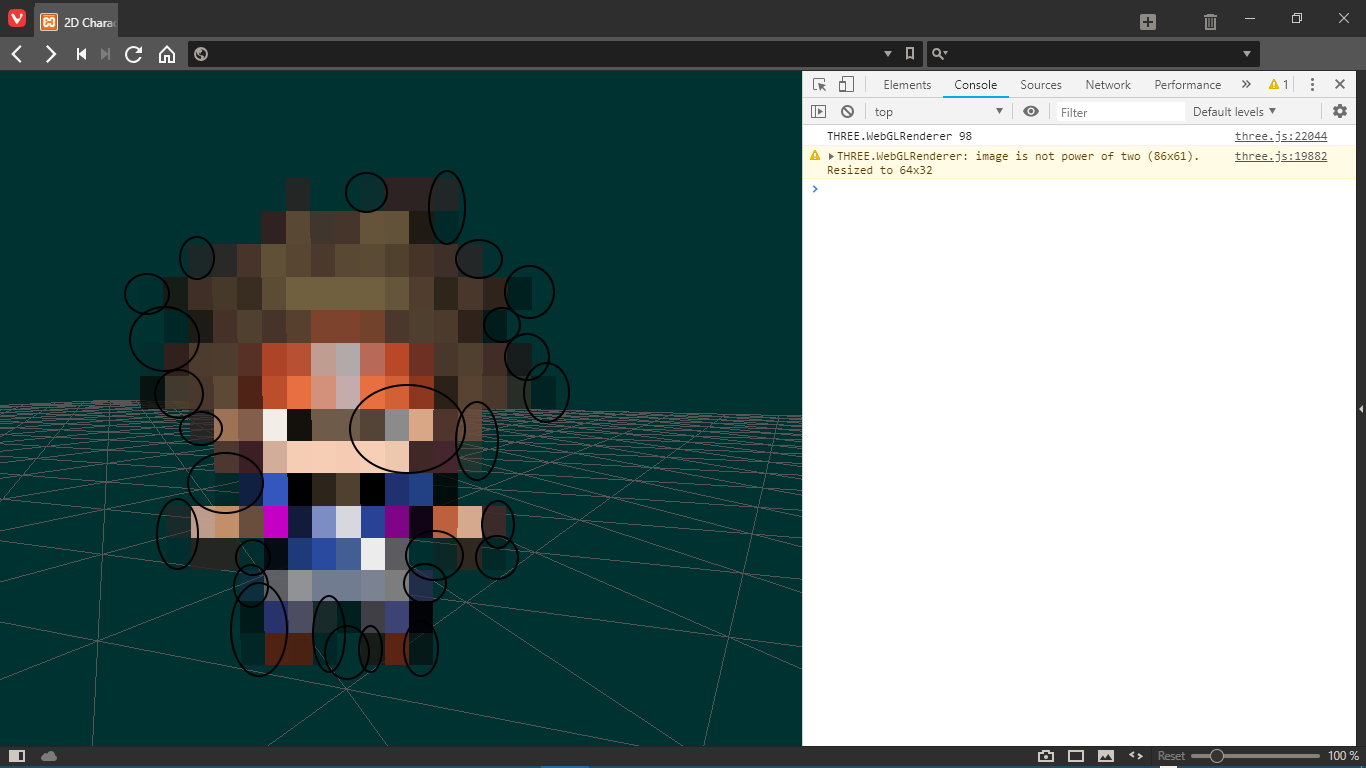This screenshot has width=1366, height=768.
Task: Toggle the device toolbar
Action: pos(846,85)
